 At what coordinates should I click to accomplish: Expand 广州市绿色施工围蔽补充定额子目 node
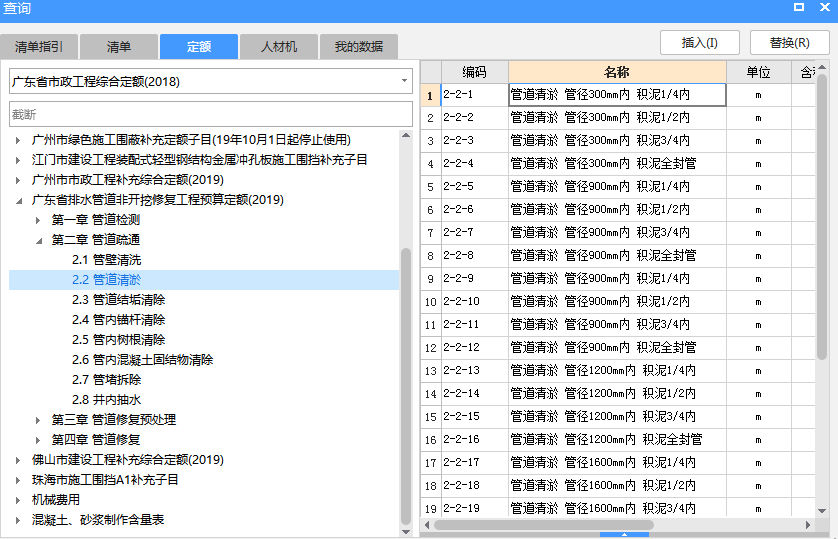tap(18, 140)
